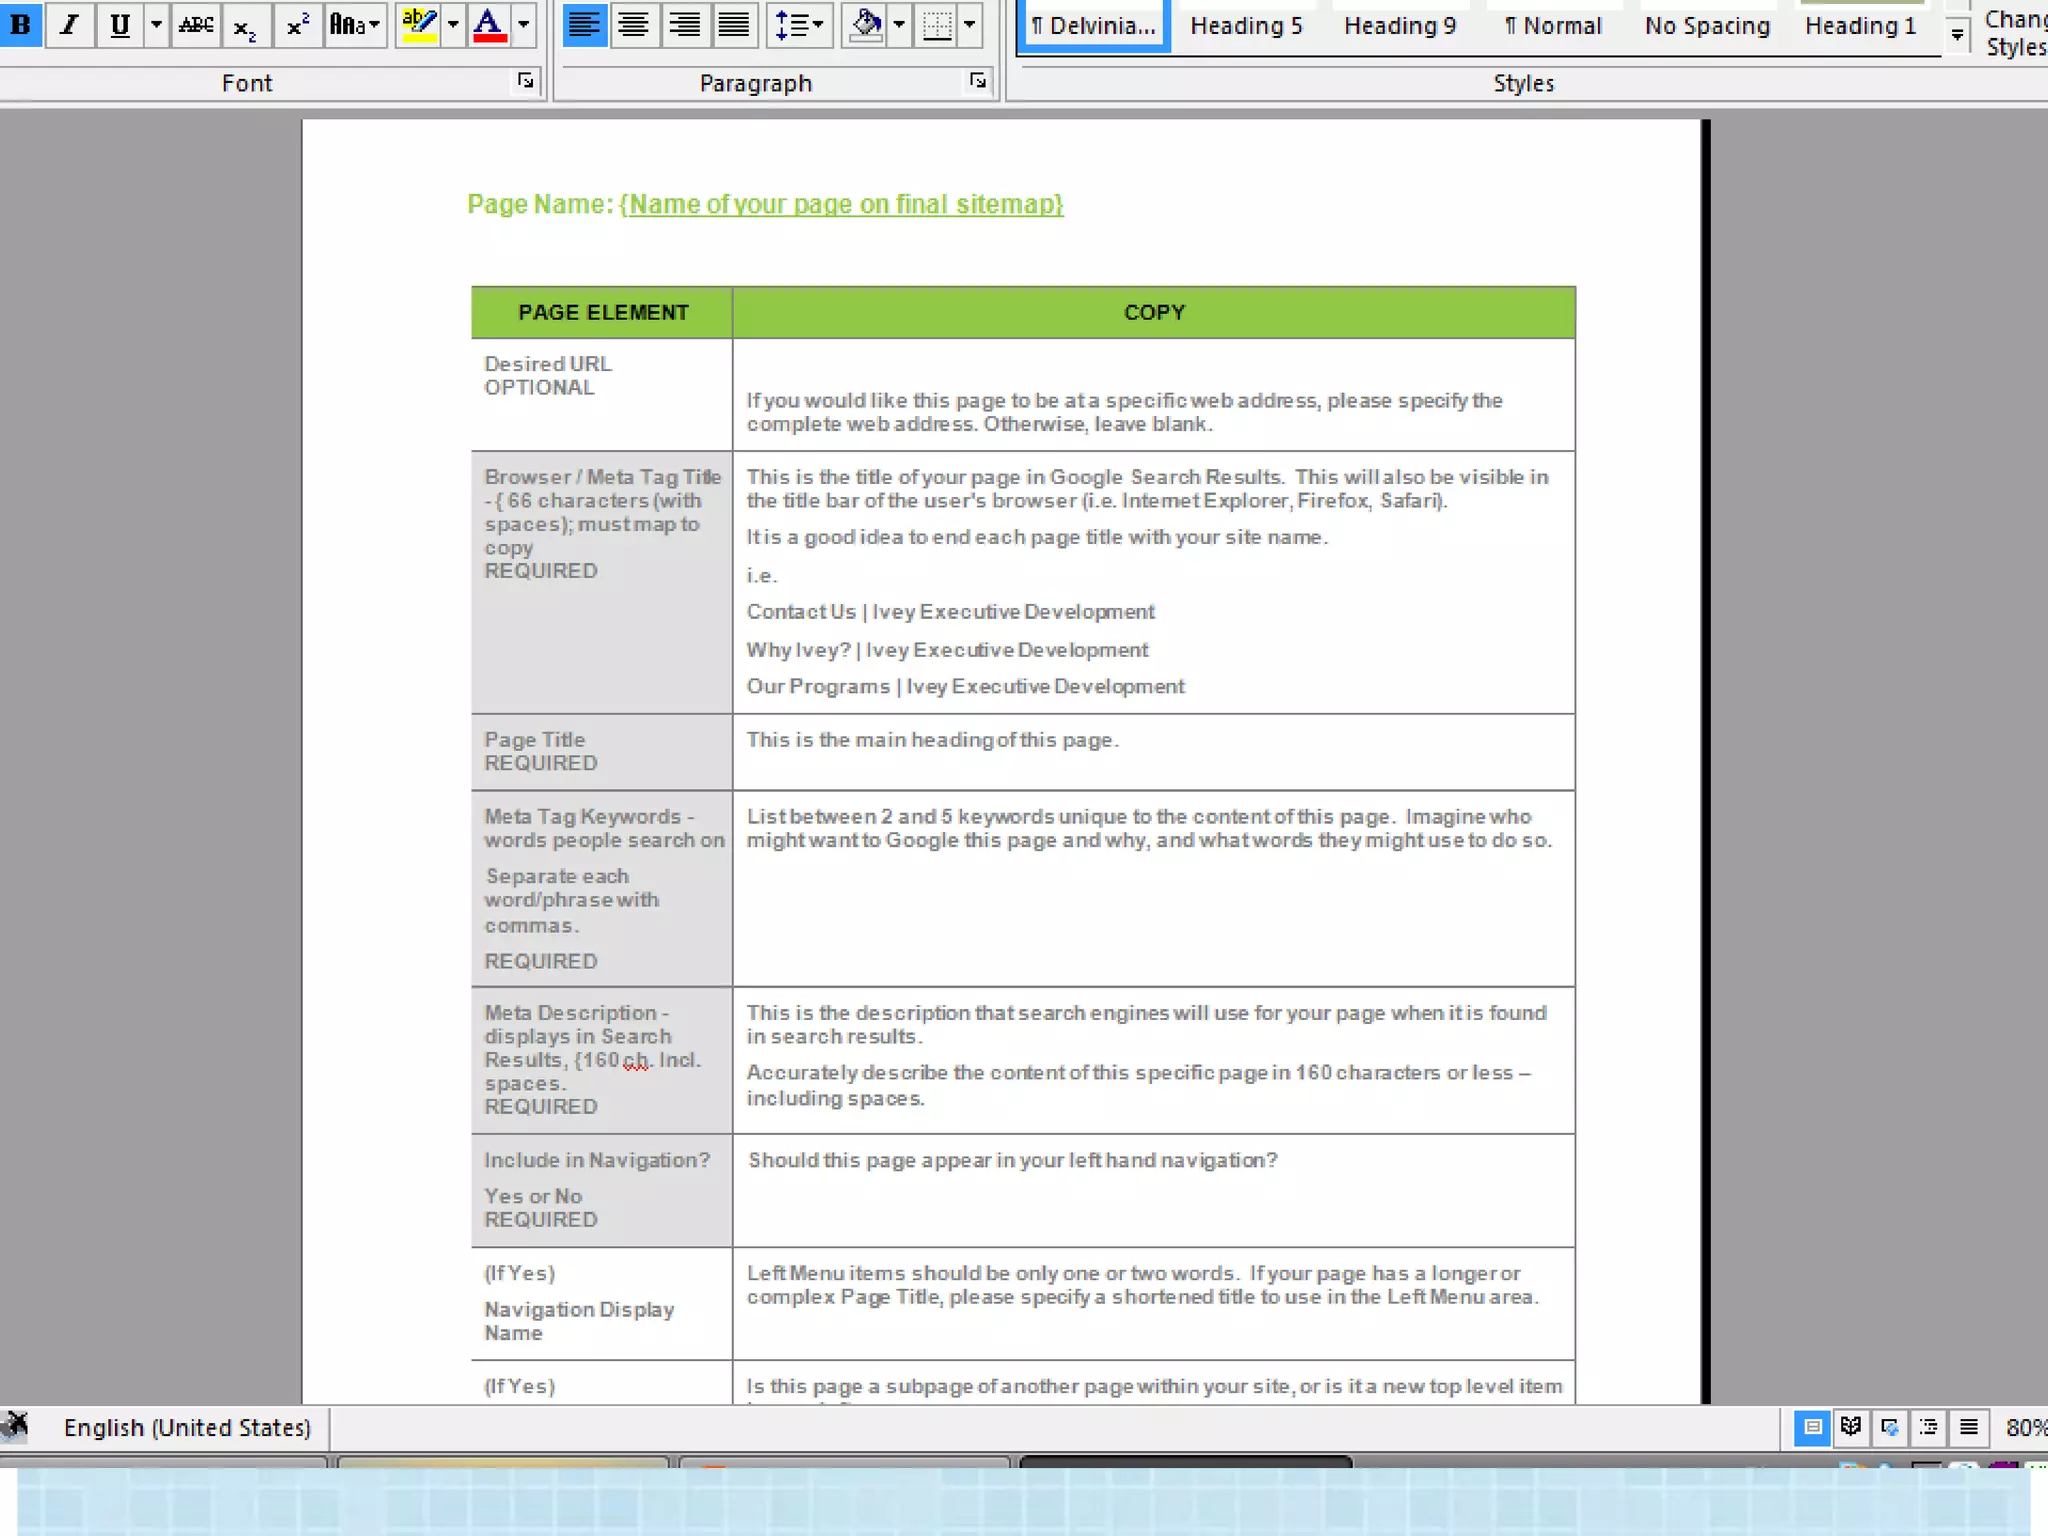2048x1536 pixels.
Task: Select the Heading 5 style
Action: 1246,26
